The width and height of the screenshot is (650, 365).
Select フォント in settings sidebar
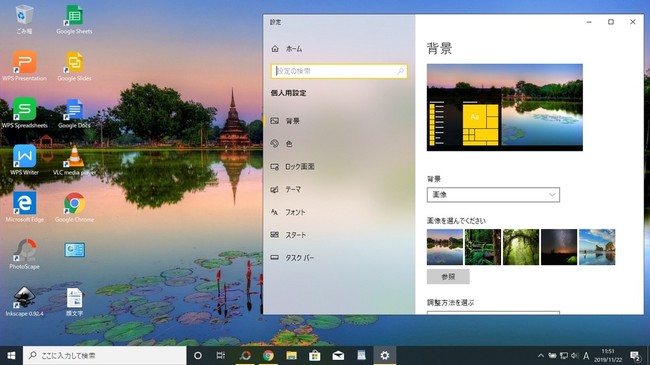(x=339, y=212)
